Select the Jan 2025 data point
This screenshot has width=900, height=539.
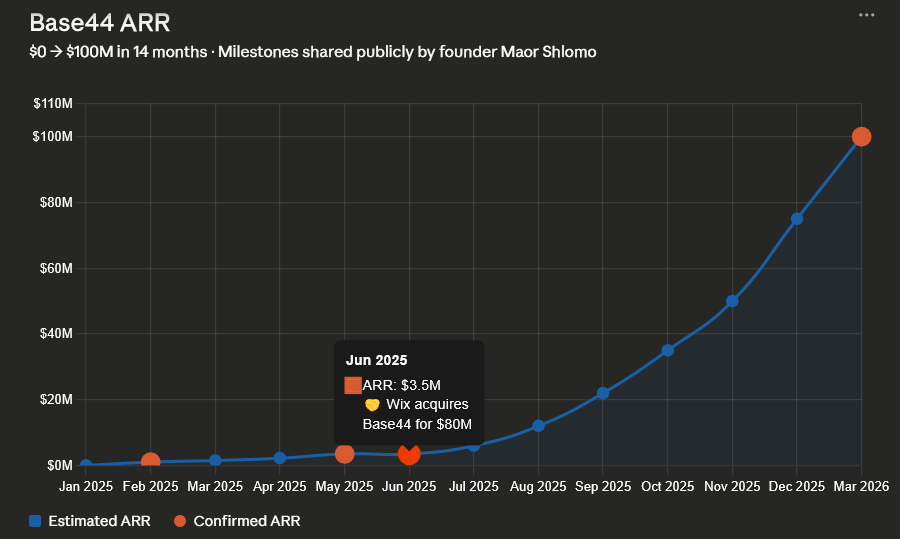(x=86, y=464)
